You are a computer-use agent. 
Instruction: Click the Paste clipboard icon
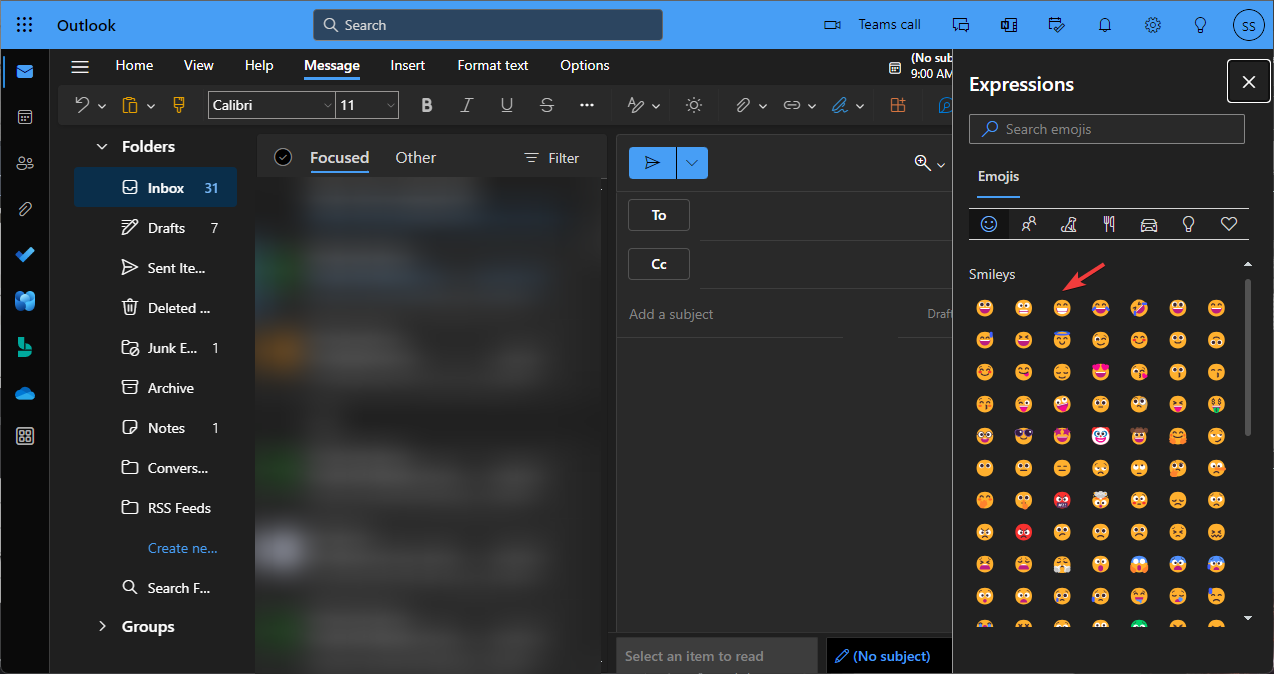click(129, 105)
